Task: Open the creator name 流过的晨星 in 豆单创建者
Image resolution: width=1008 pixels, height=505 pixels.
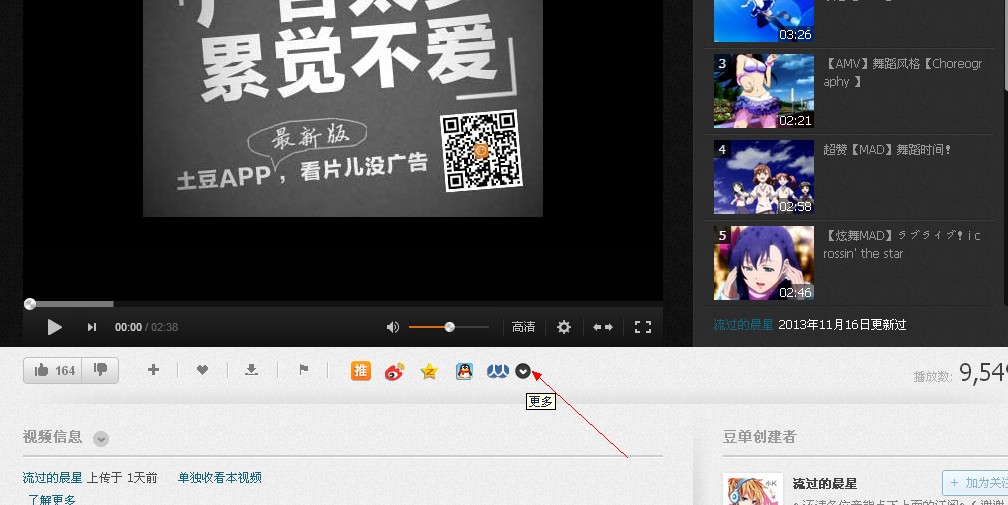Action: tap(825, 483)
